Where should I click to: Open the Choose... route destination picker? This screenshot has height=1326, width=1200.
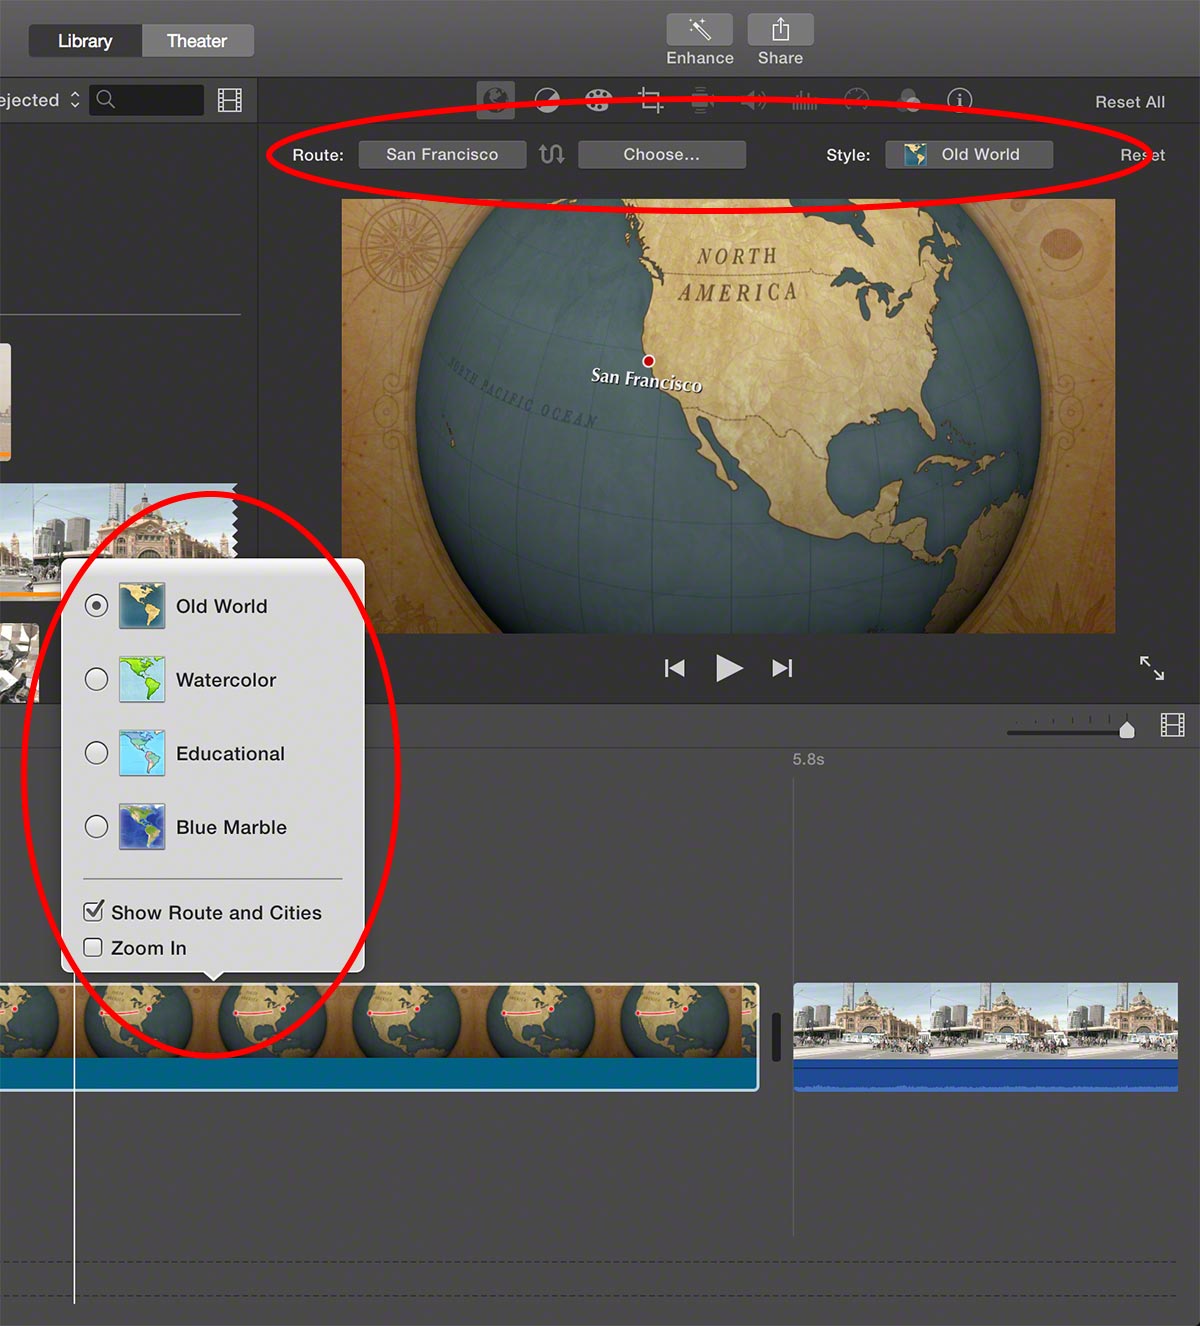pos(661,154)
